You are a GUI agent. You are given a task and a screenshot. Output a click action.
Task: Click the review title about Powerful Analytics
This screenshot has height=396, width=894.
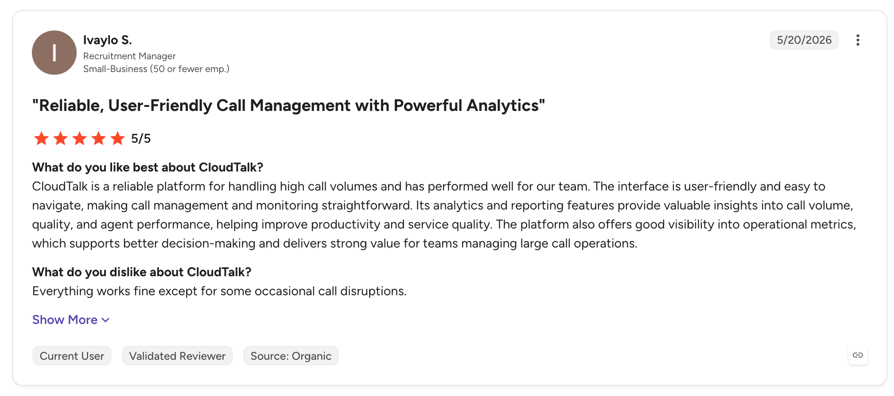(288, 105)
